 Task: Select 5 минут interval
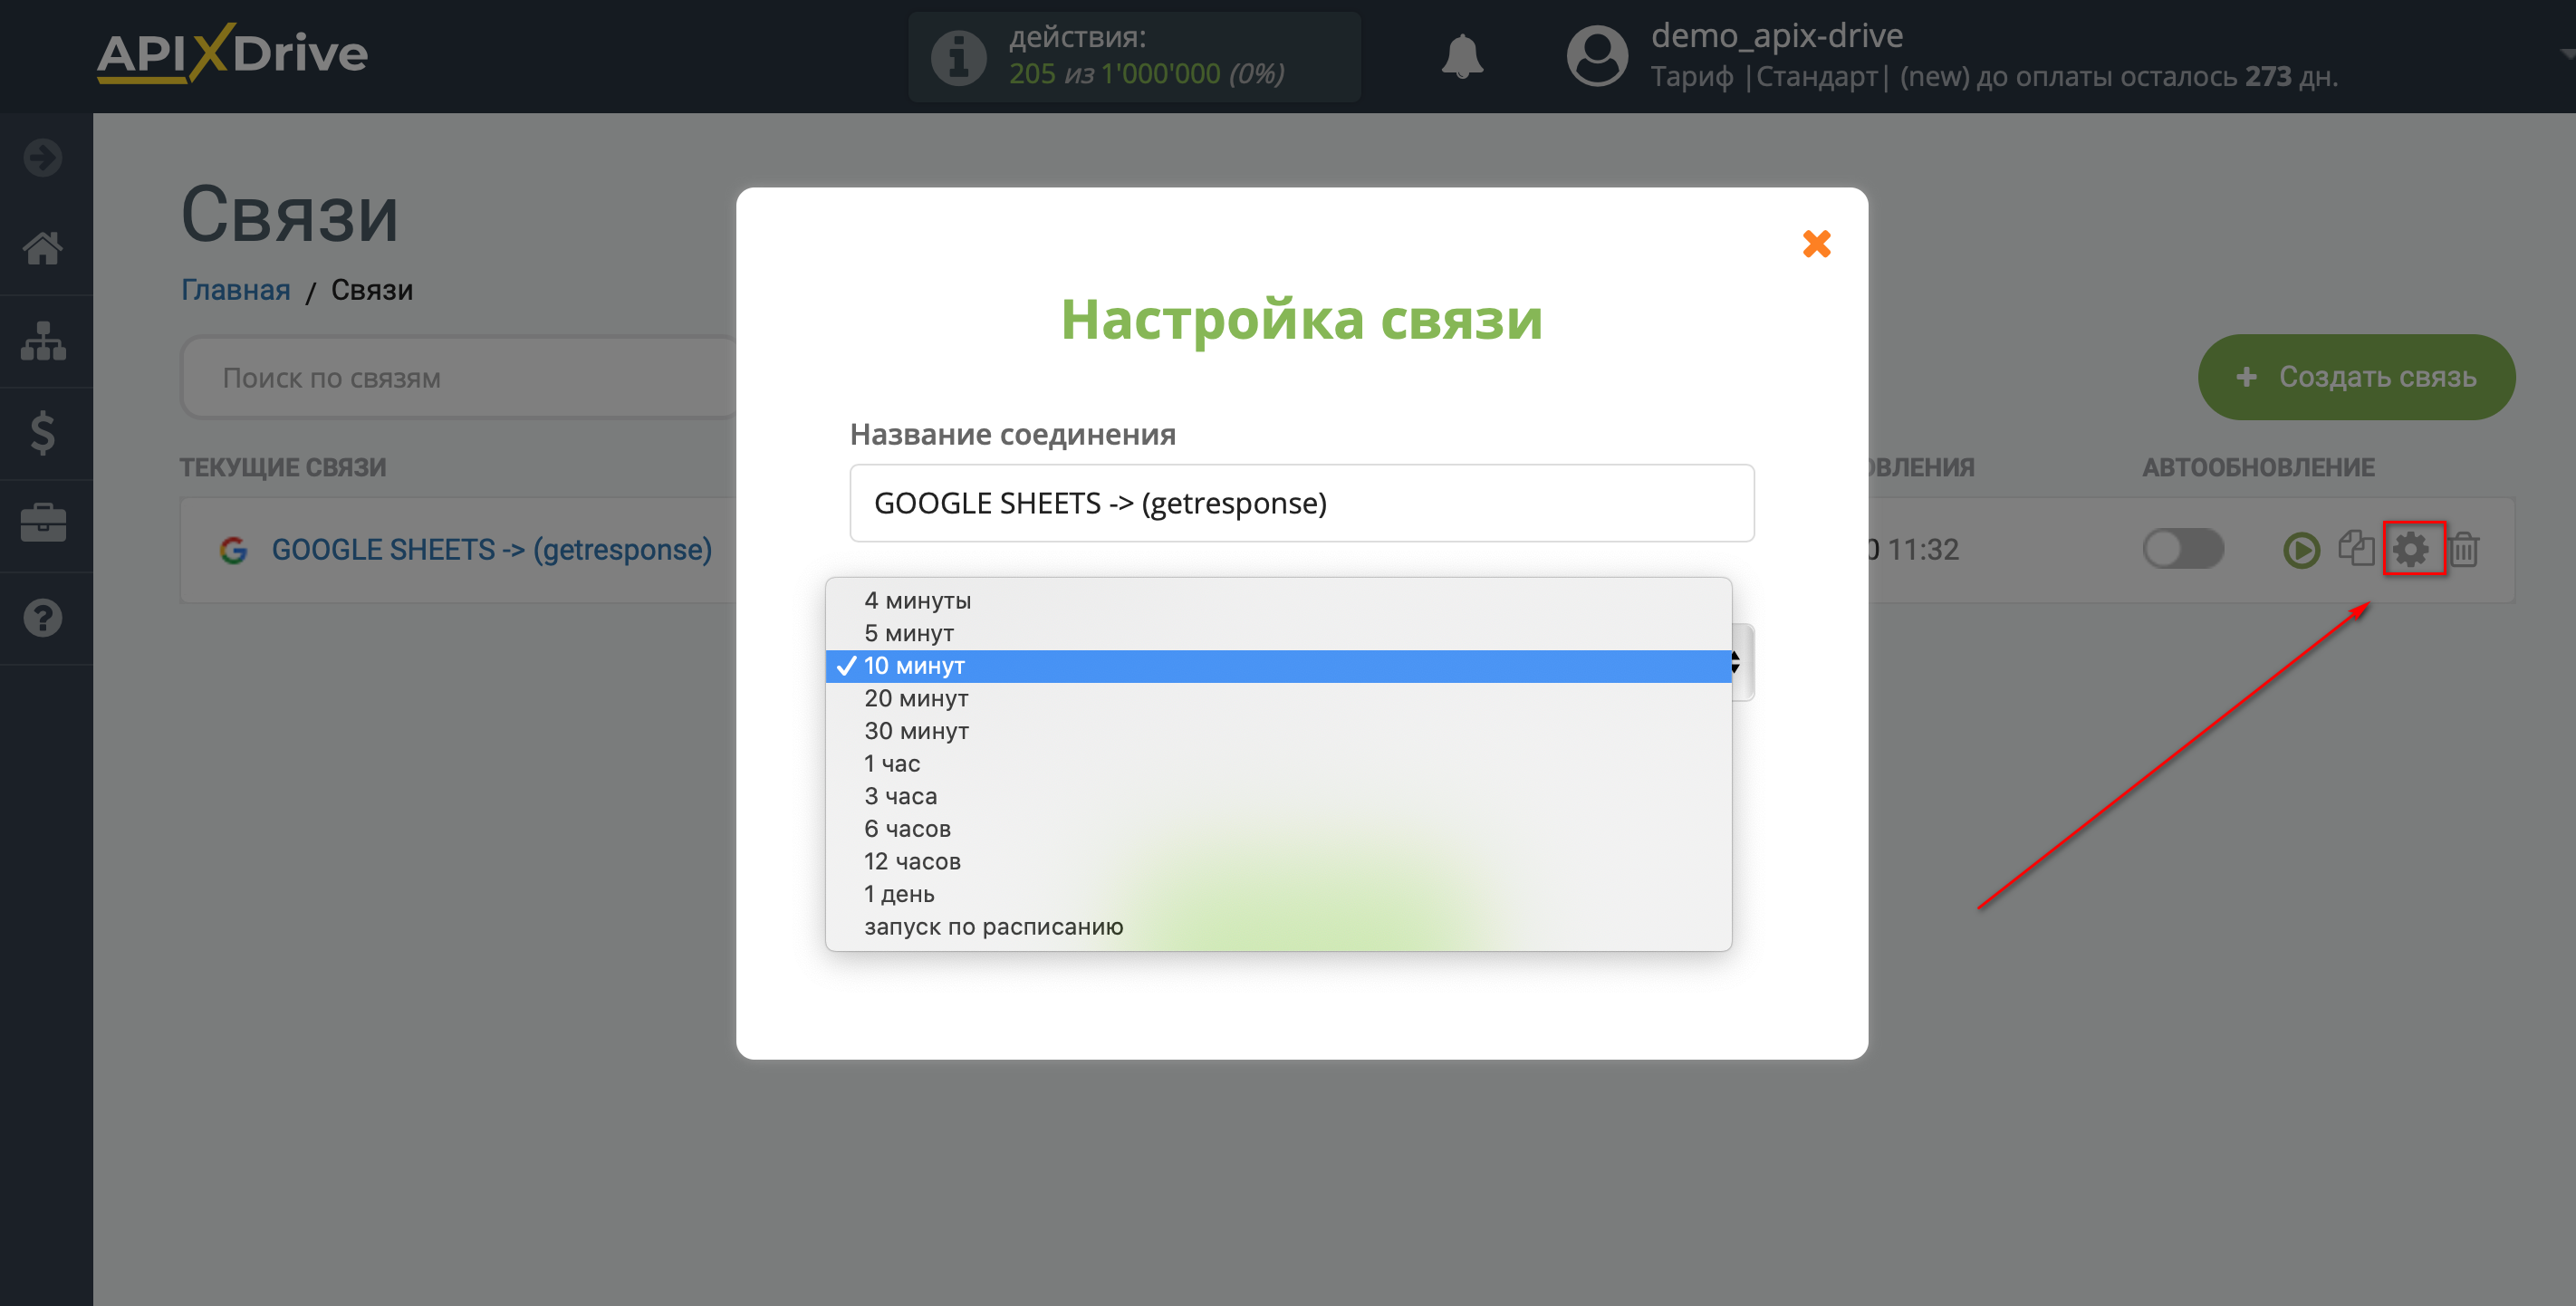click(1278, 633)
